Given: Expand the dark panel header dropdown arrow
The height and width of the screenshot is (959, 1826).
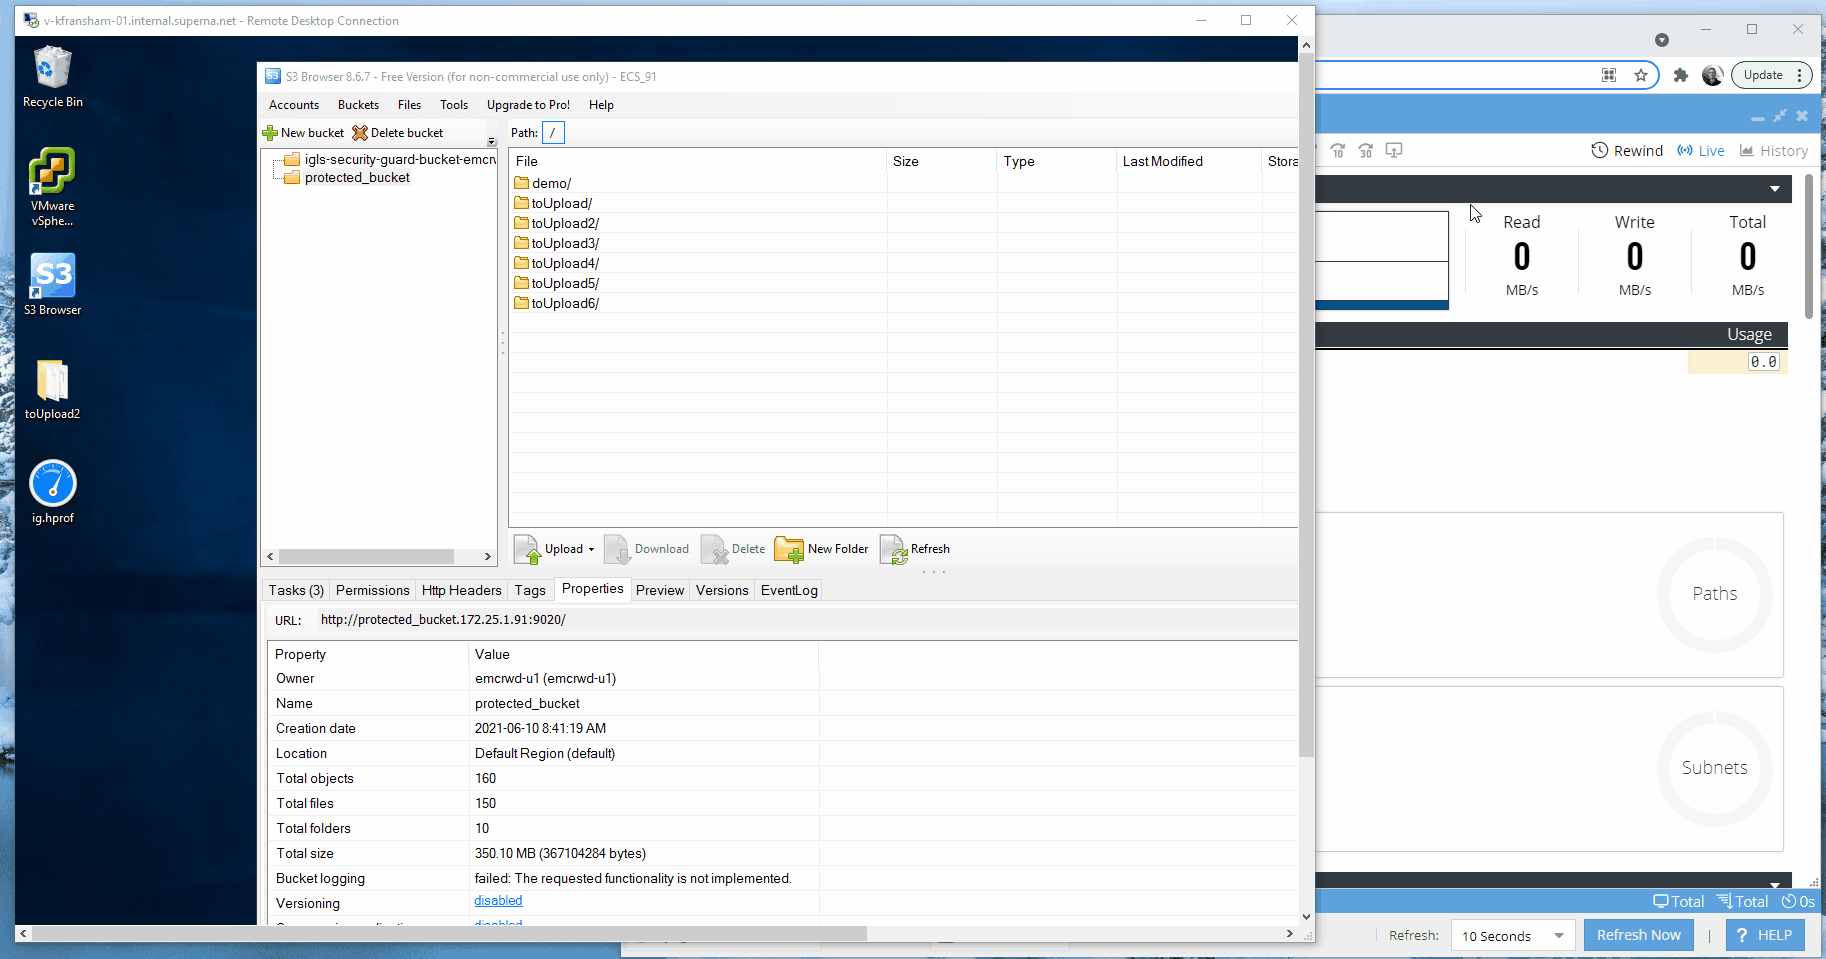Looking at the screenshot, I should [1775, 189].
